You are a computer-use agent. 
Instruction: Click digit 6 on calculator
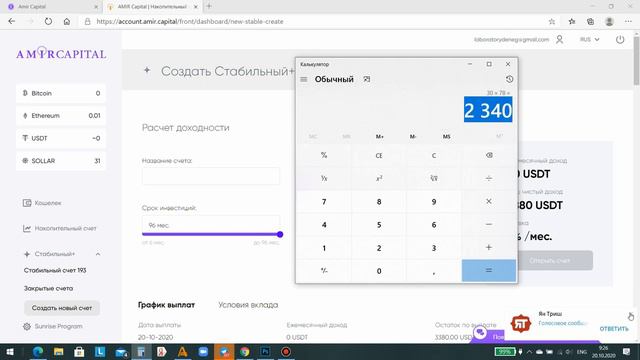click(x=433, y=224)
